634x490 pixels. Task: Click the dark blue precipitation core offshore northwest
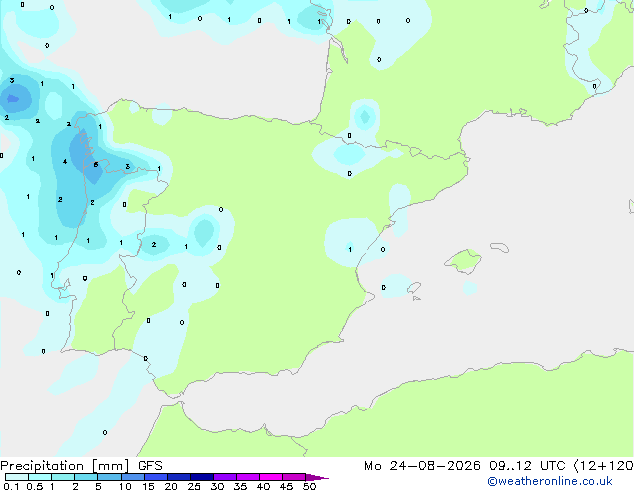coord(13,98)
